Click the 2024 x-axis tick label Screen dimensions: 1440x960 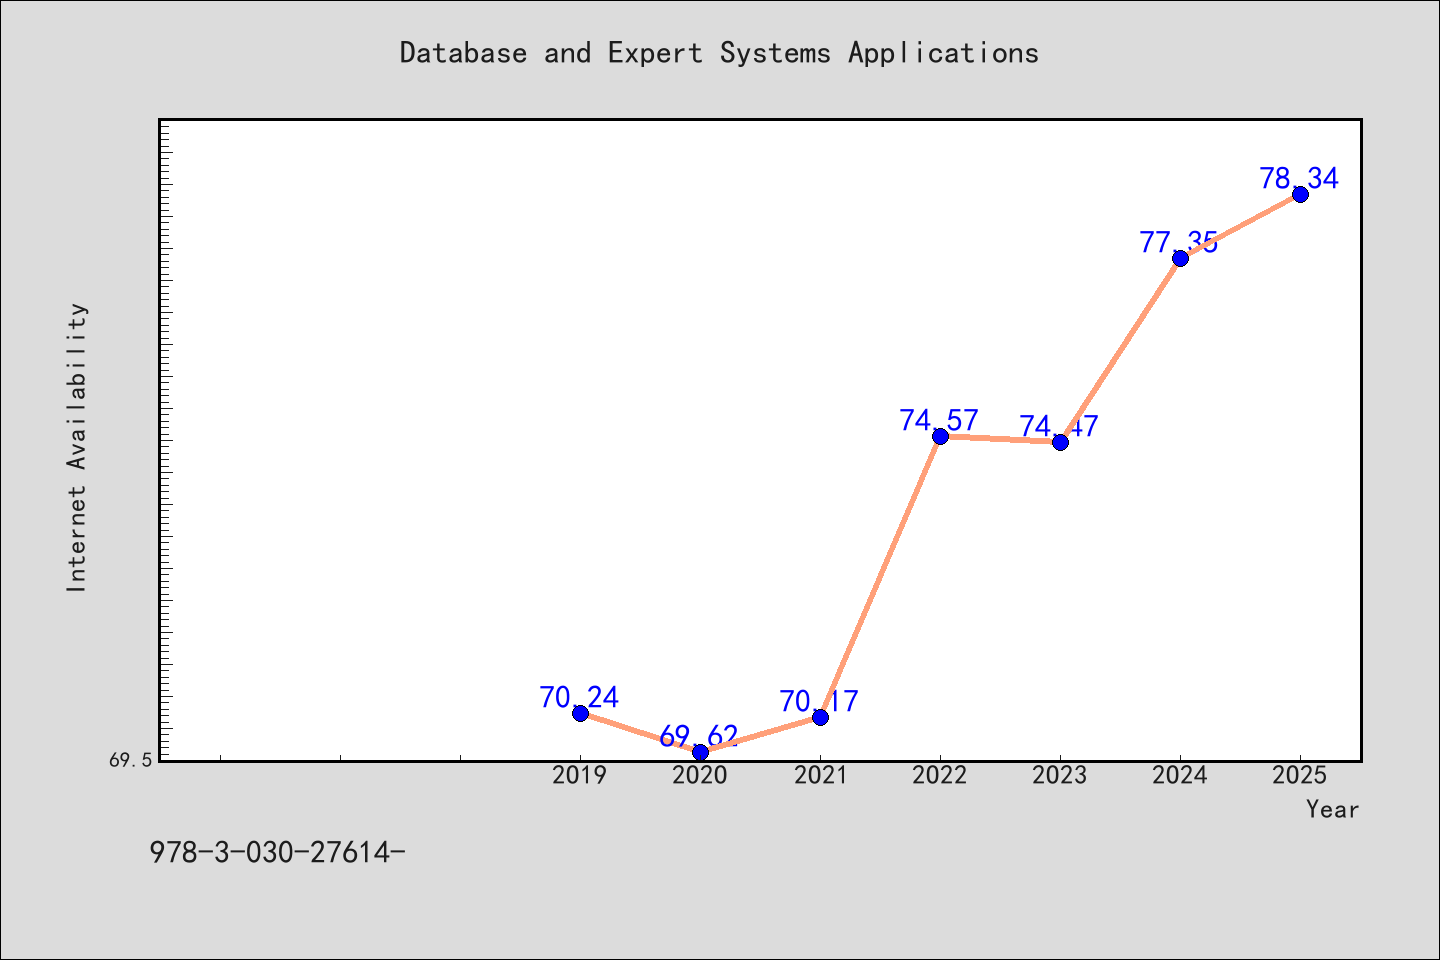pos(1180,775)
